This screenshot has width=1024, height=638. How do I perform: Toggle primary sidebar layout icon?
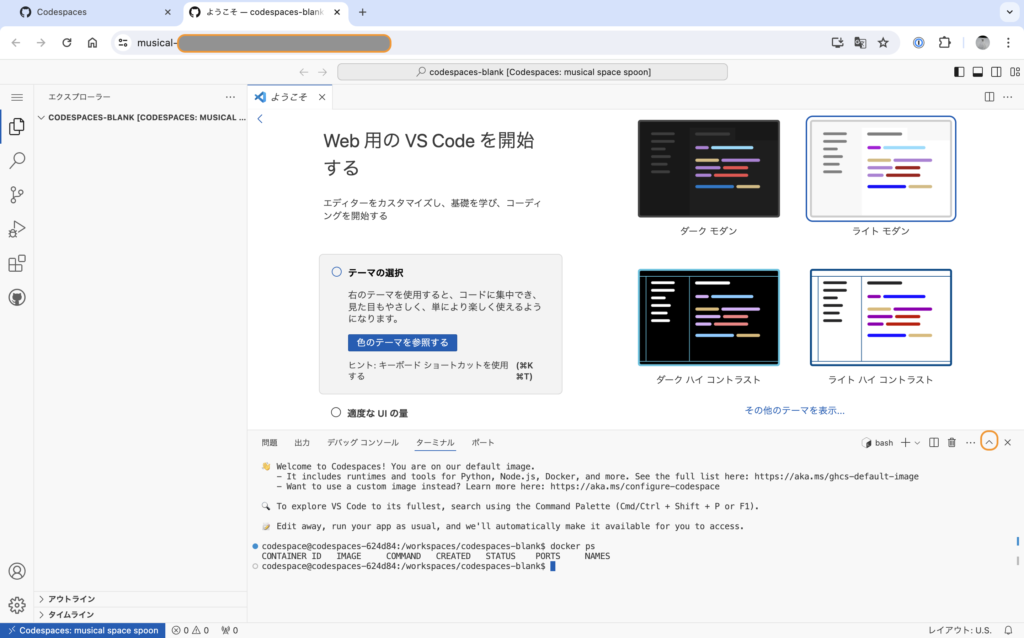click(x=959, y=72)
